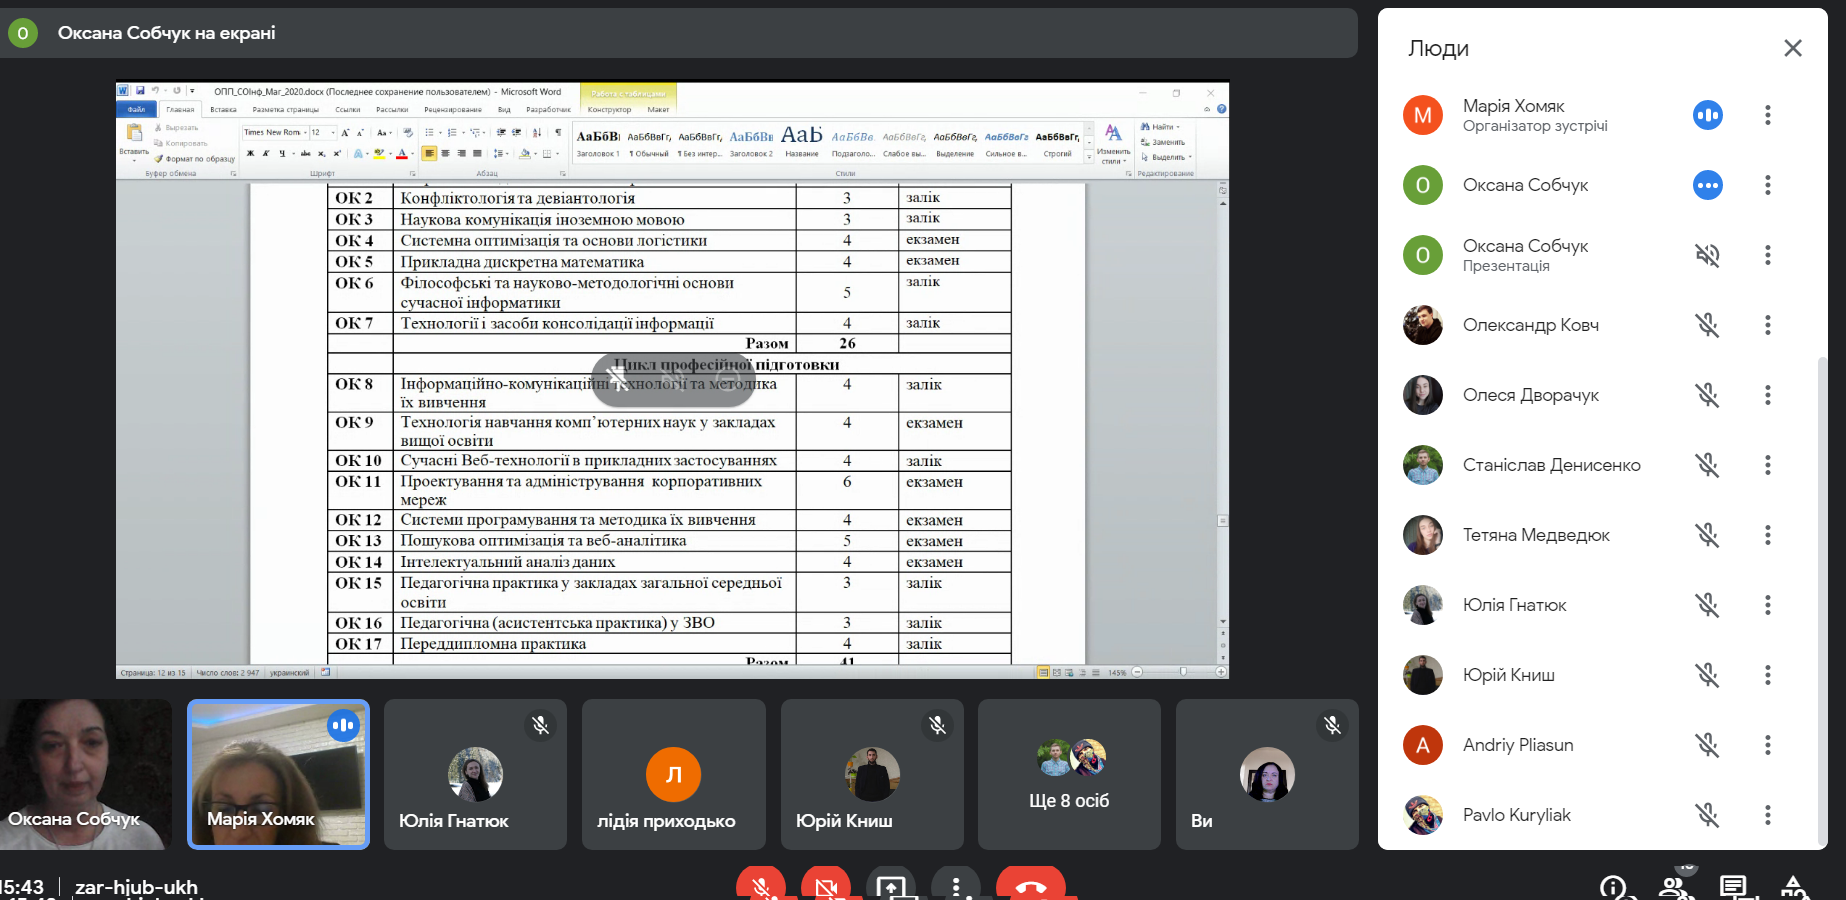Click muted mic icon beside Олеся Дворачук
The image size is (1846, 900).
tap(1707, 395)
